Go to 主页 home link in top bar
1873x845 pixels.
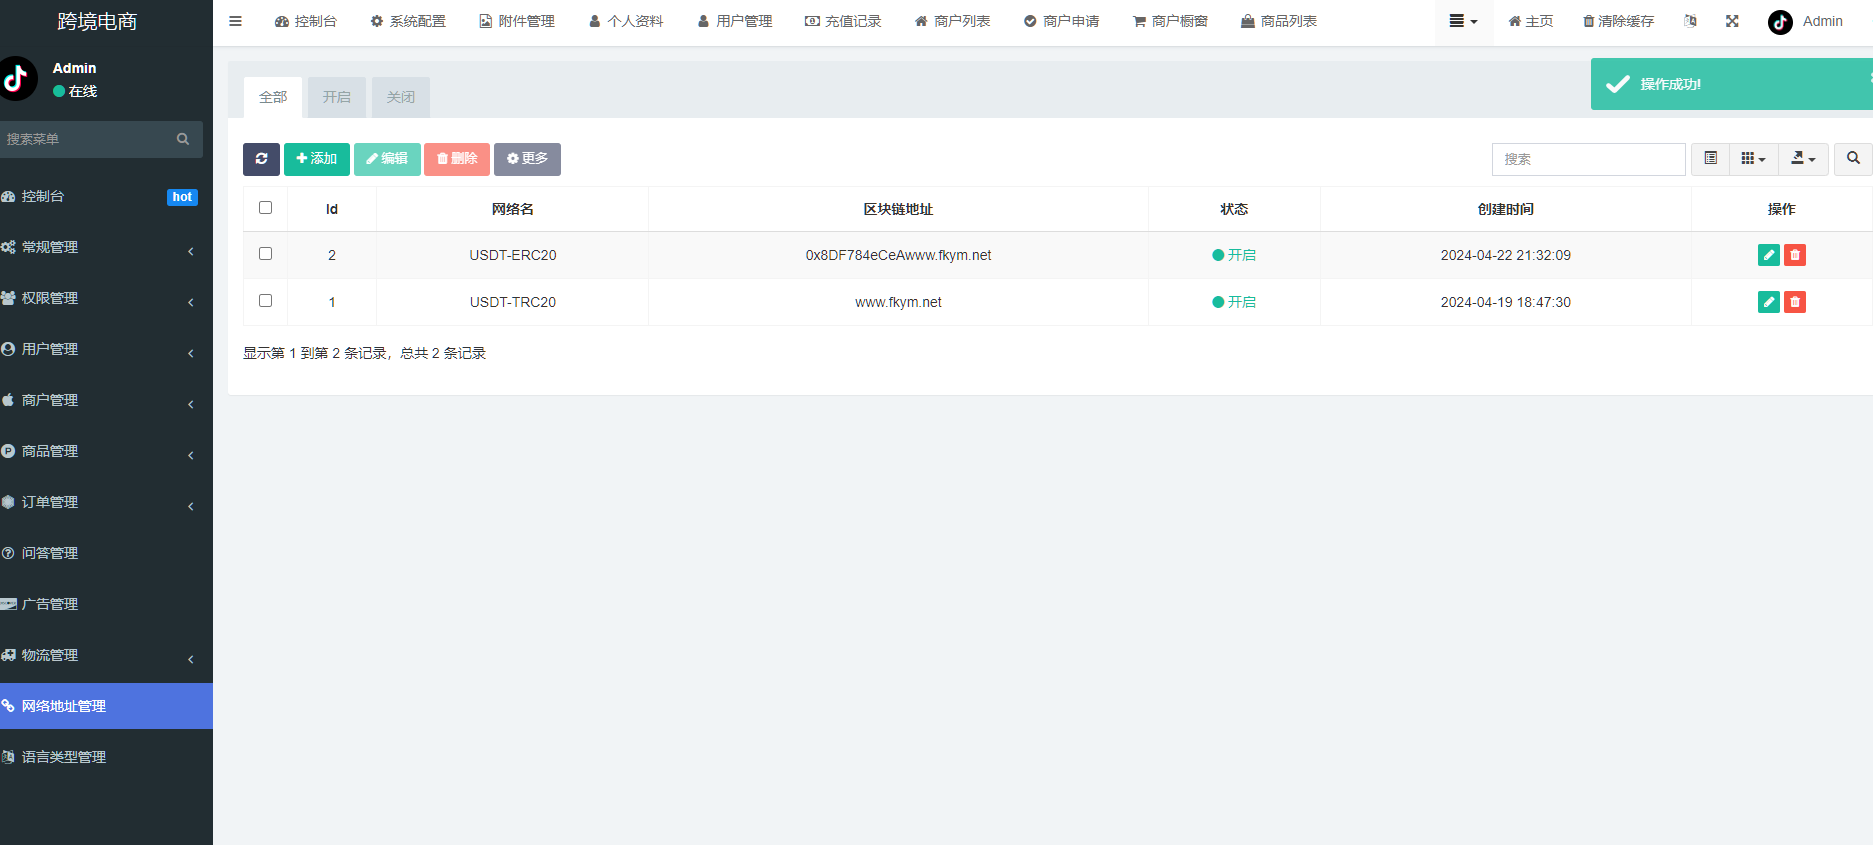tap(1530, 21)
